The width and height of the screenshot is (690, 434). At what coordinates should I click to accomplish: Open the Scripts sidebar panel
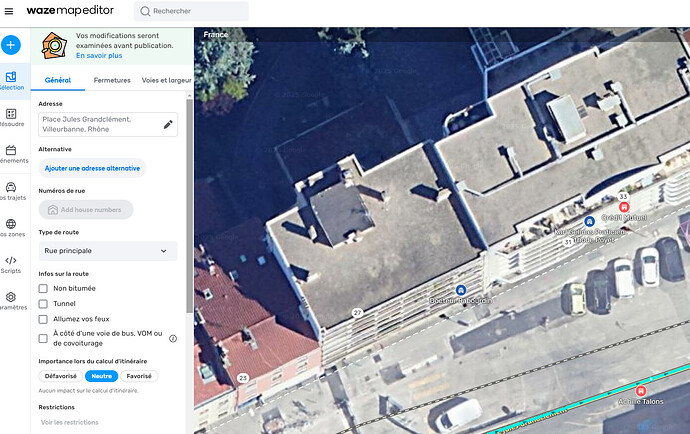(x=11, y=265)
